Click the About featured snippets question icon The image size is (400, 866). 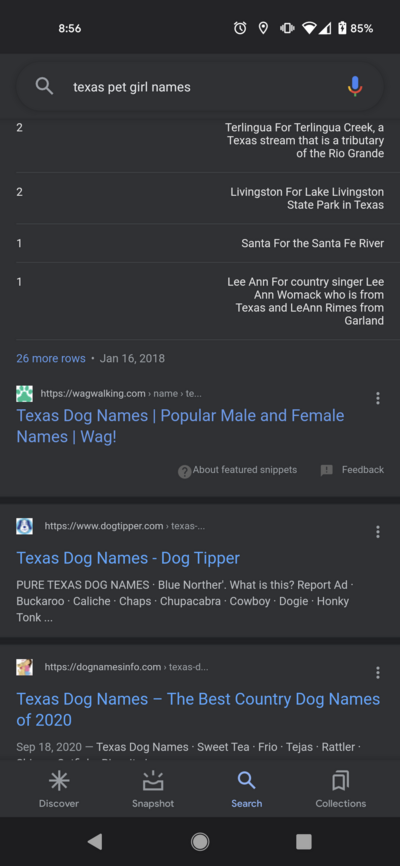185,472
